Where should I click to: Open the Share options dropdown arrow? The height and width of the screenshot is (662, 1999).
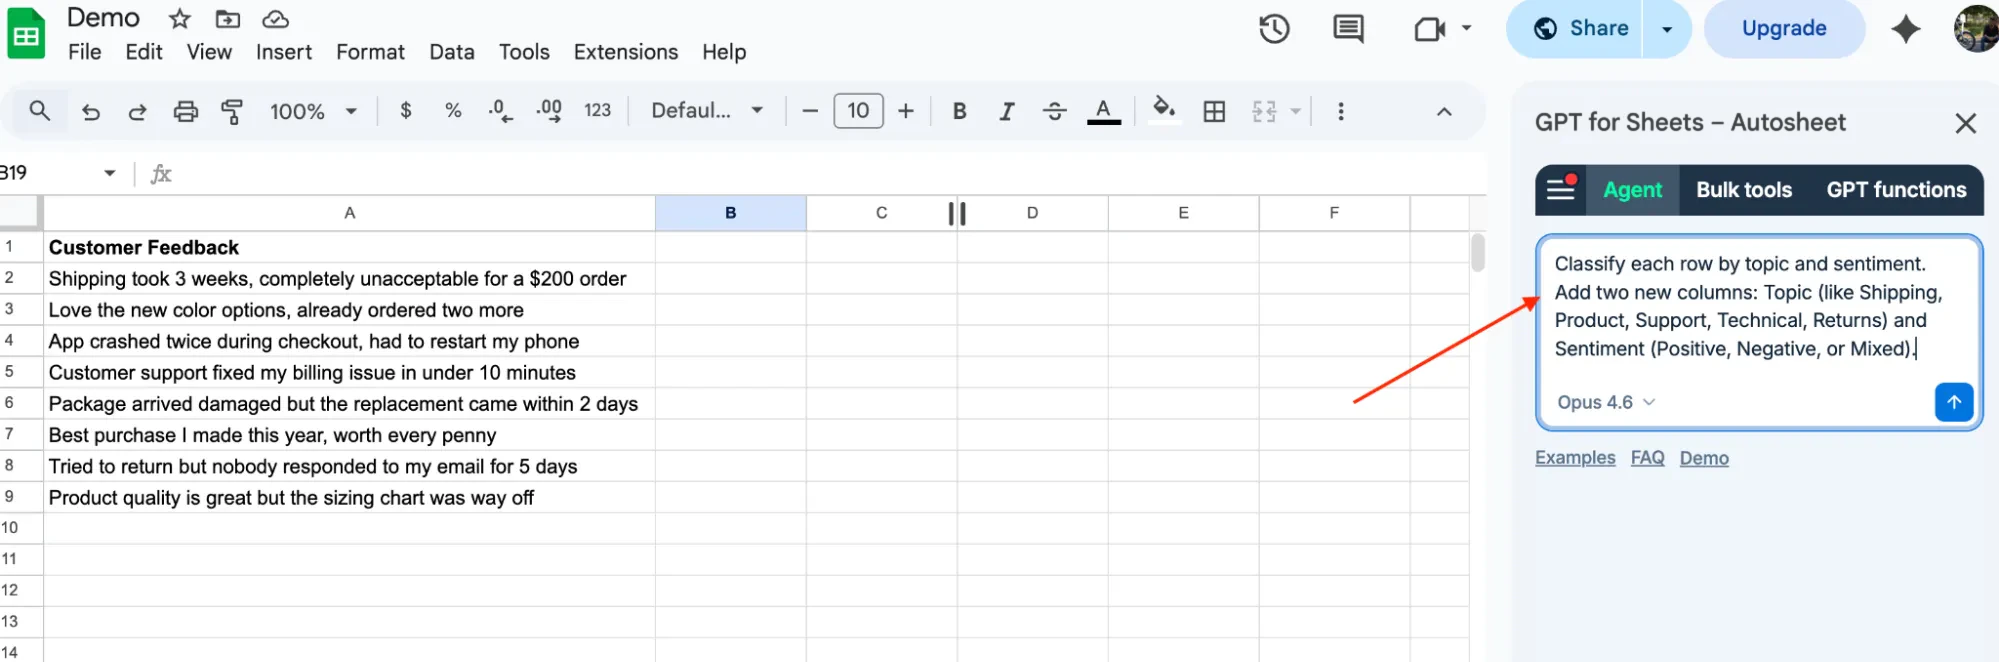tap(1667, 29)
